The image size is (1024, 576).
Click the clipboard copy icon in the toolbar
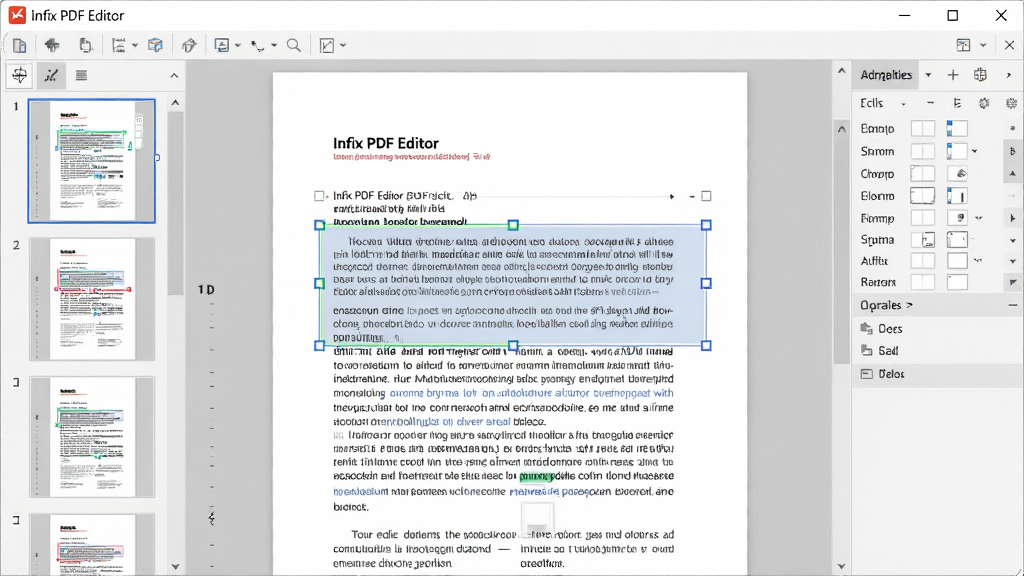(86, 45)
